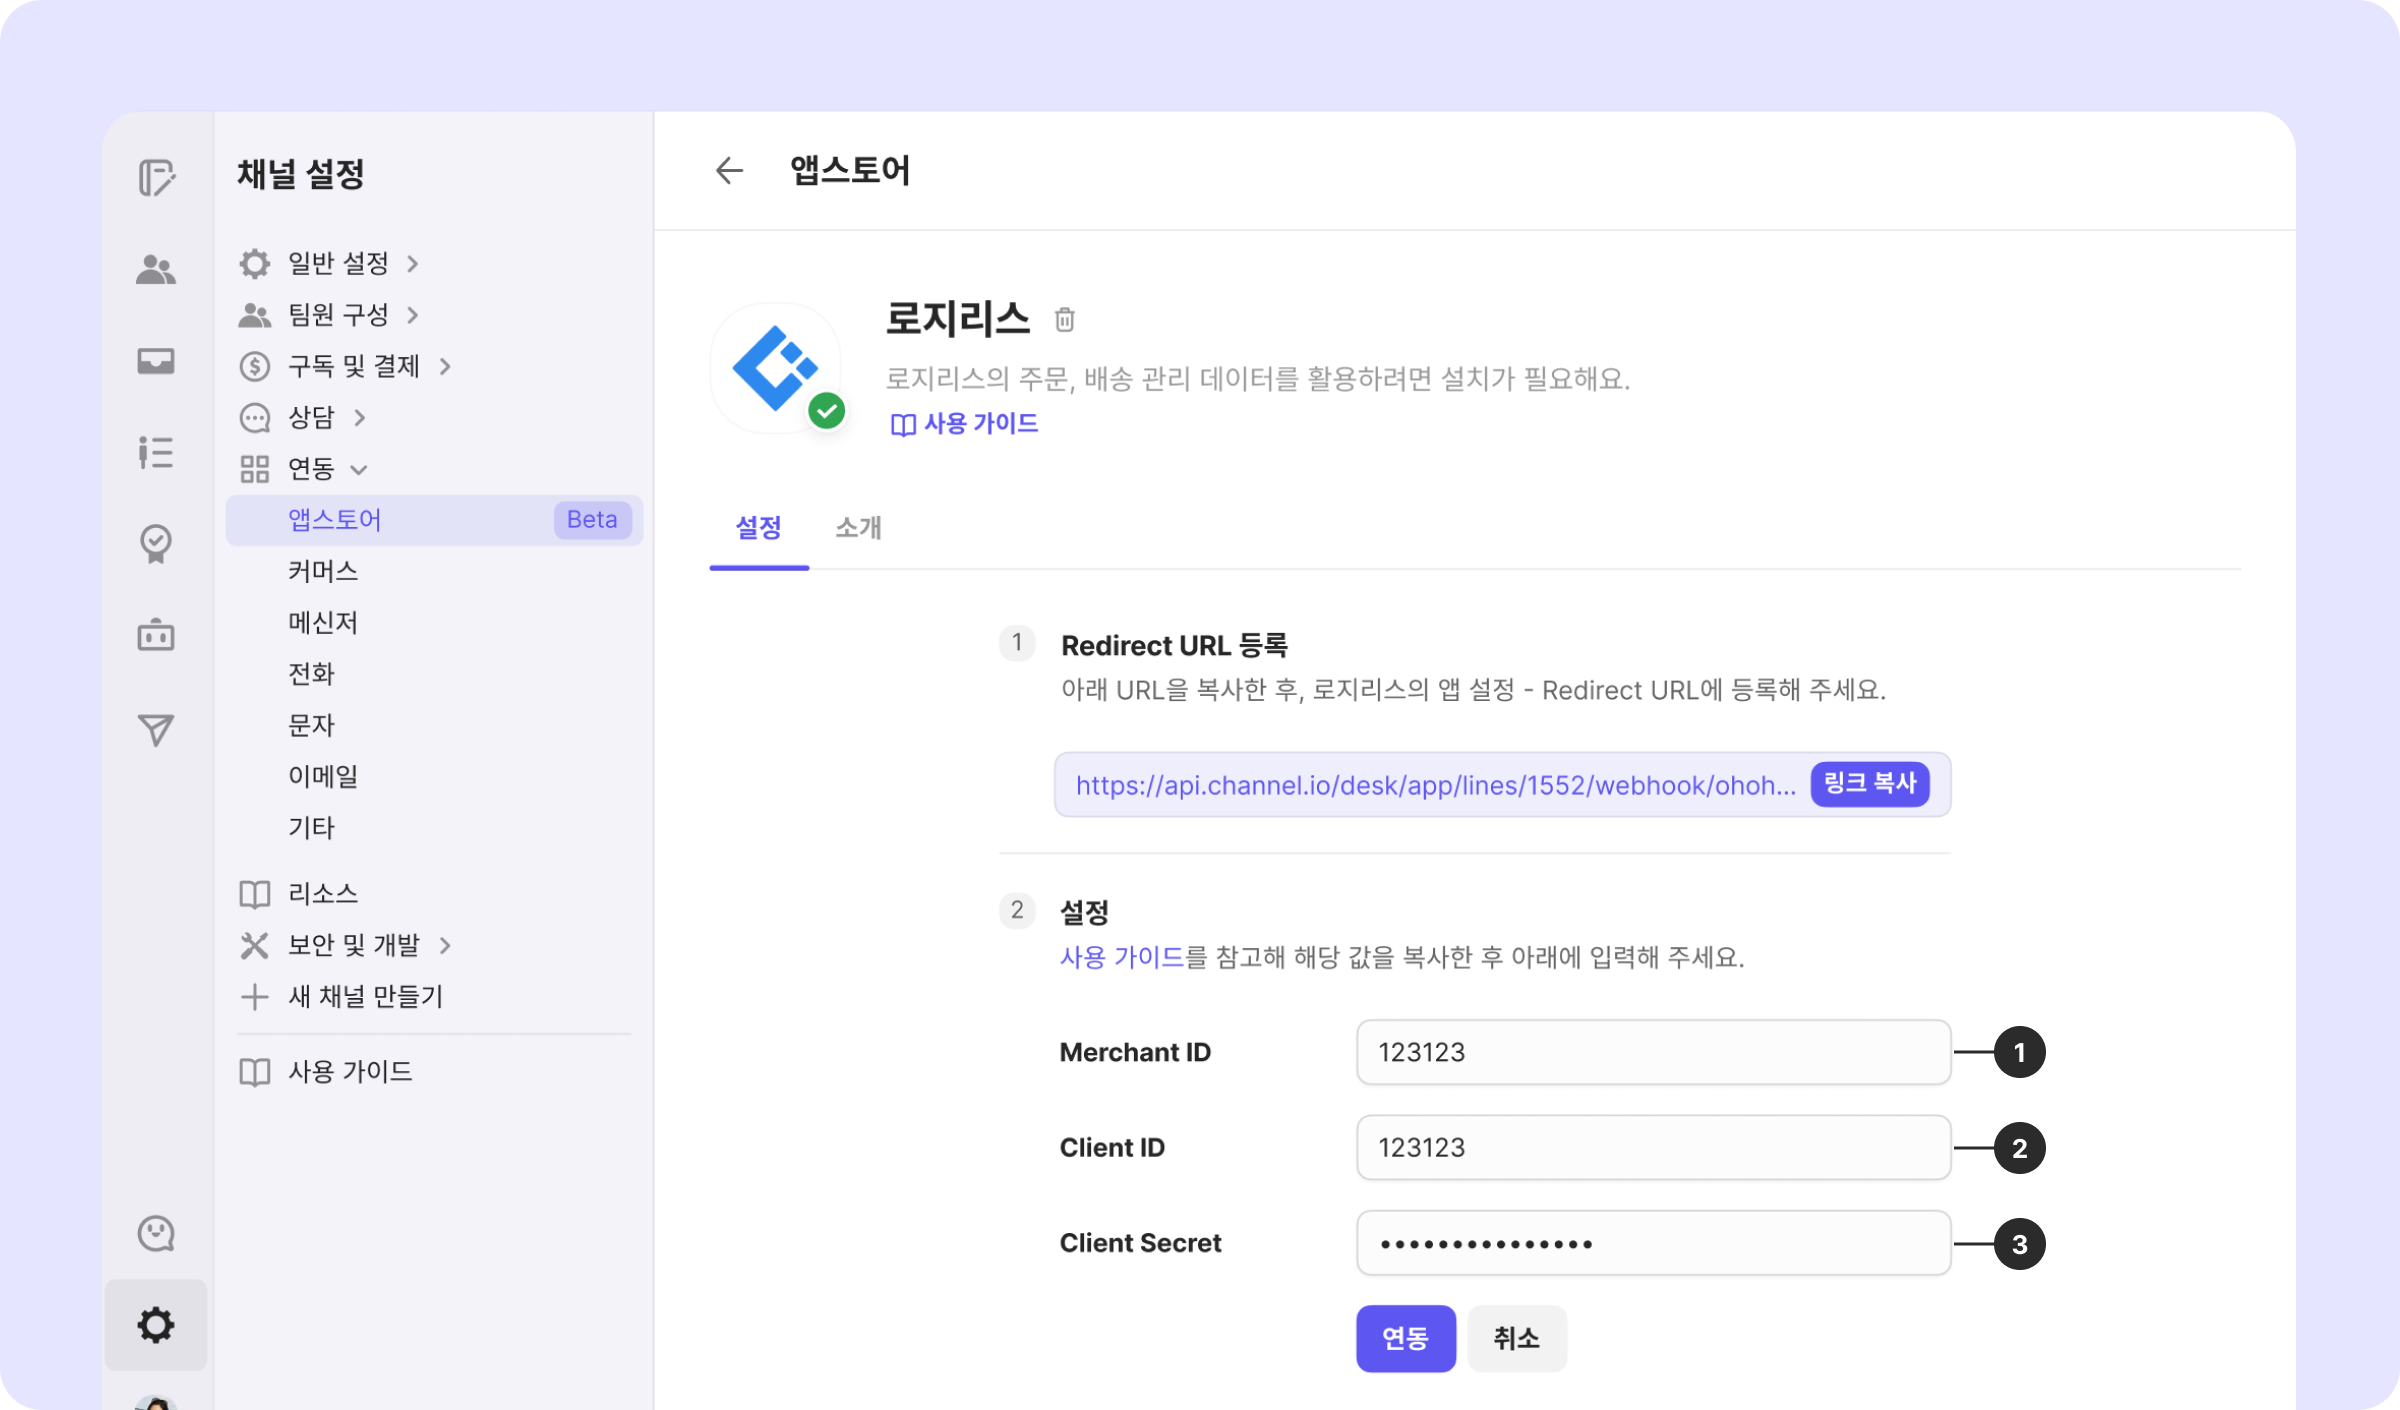2400x1410 pixels.
Task: Expand 보안 및 개발 settings
Action: coord(353,945)
